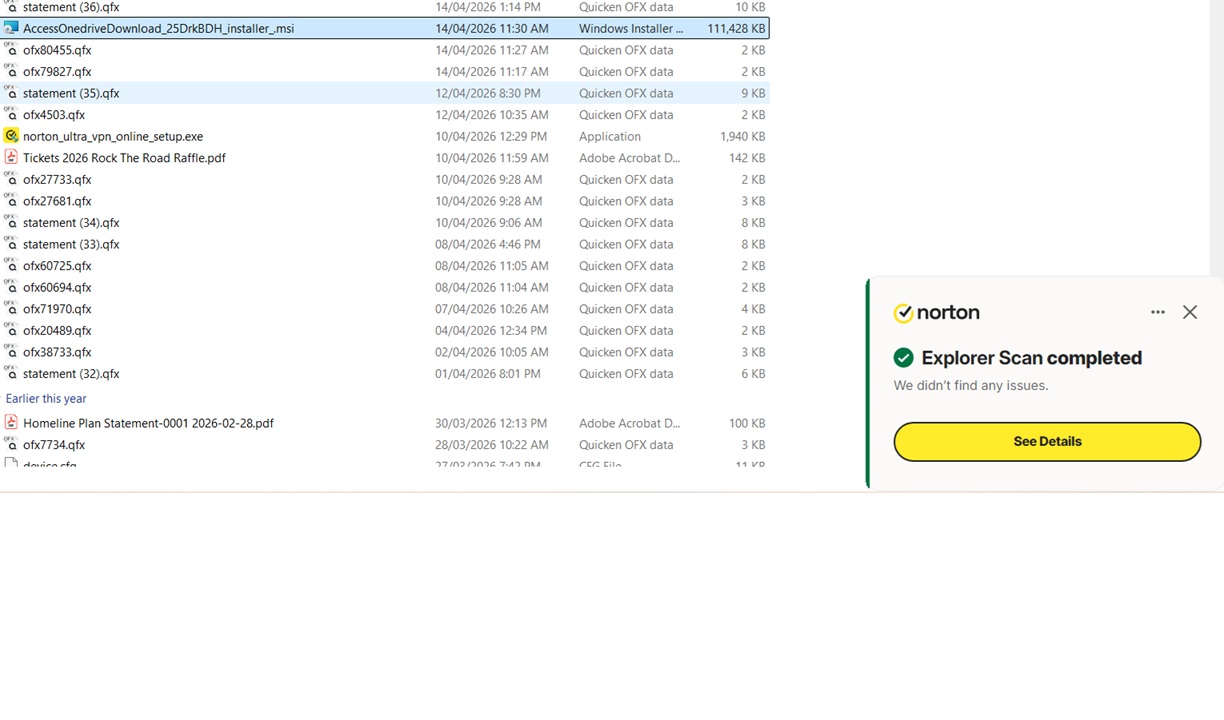Select the ofx20489.qfx file name

pyautogui.click(x=57, y=331)
